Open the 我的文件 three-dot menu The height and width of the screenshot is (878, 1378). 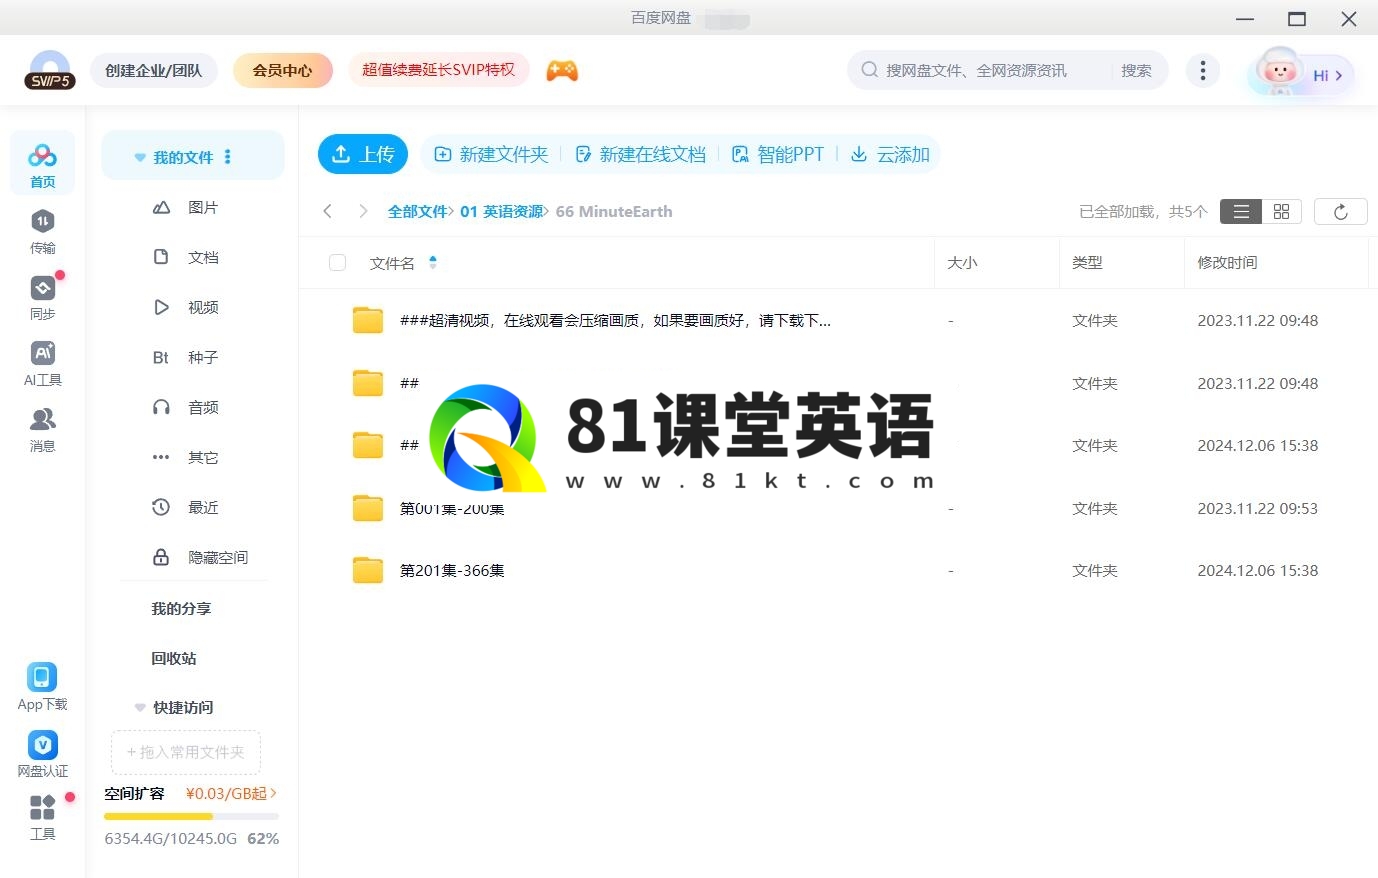click(x=228, y=157)
